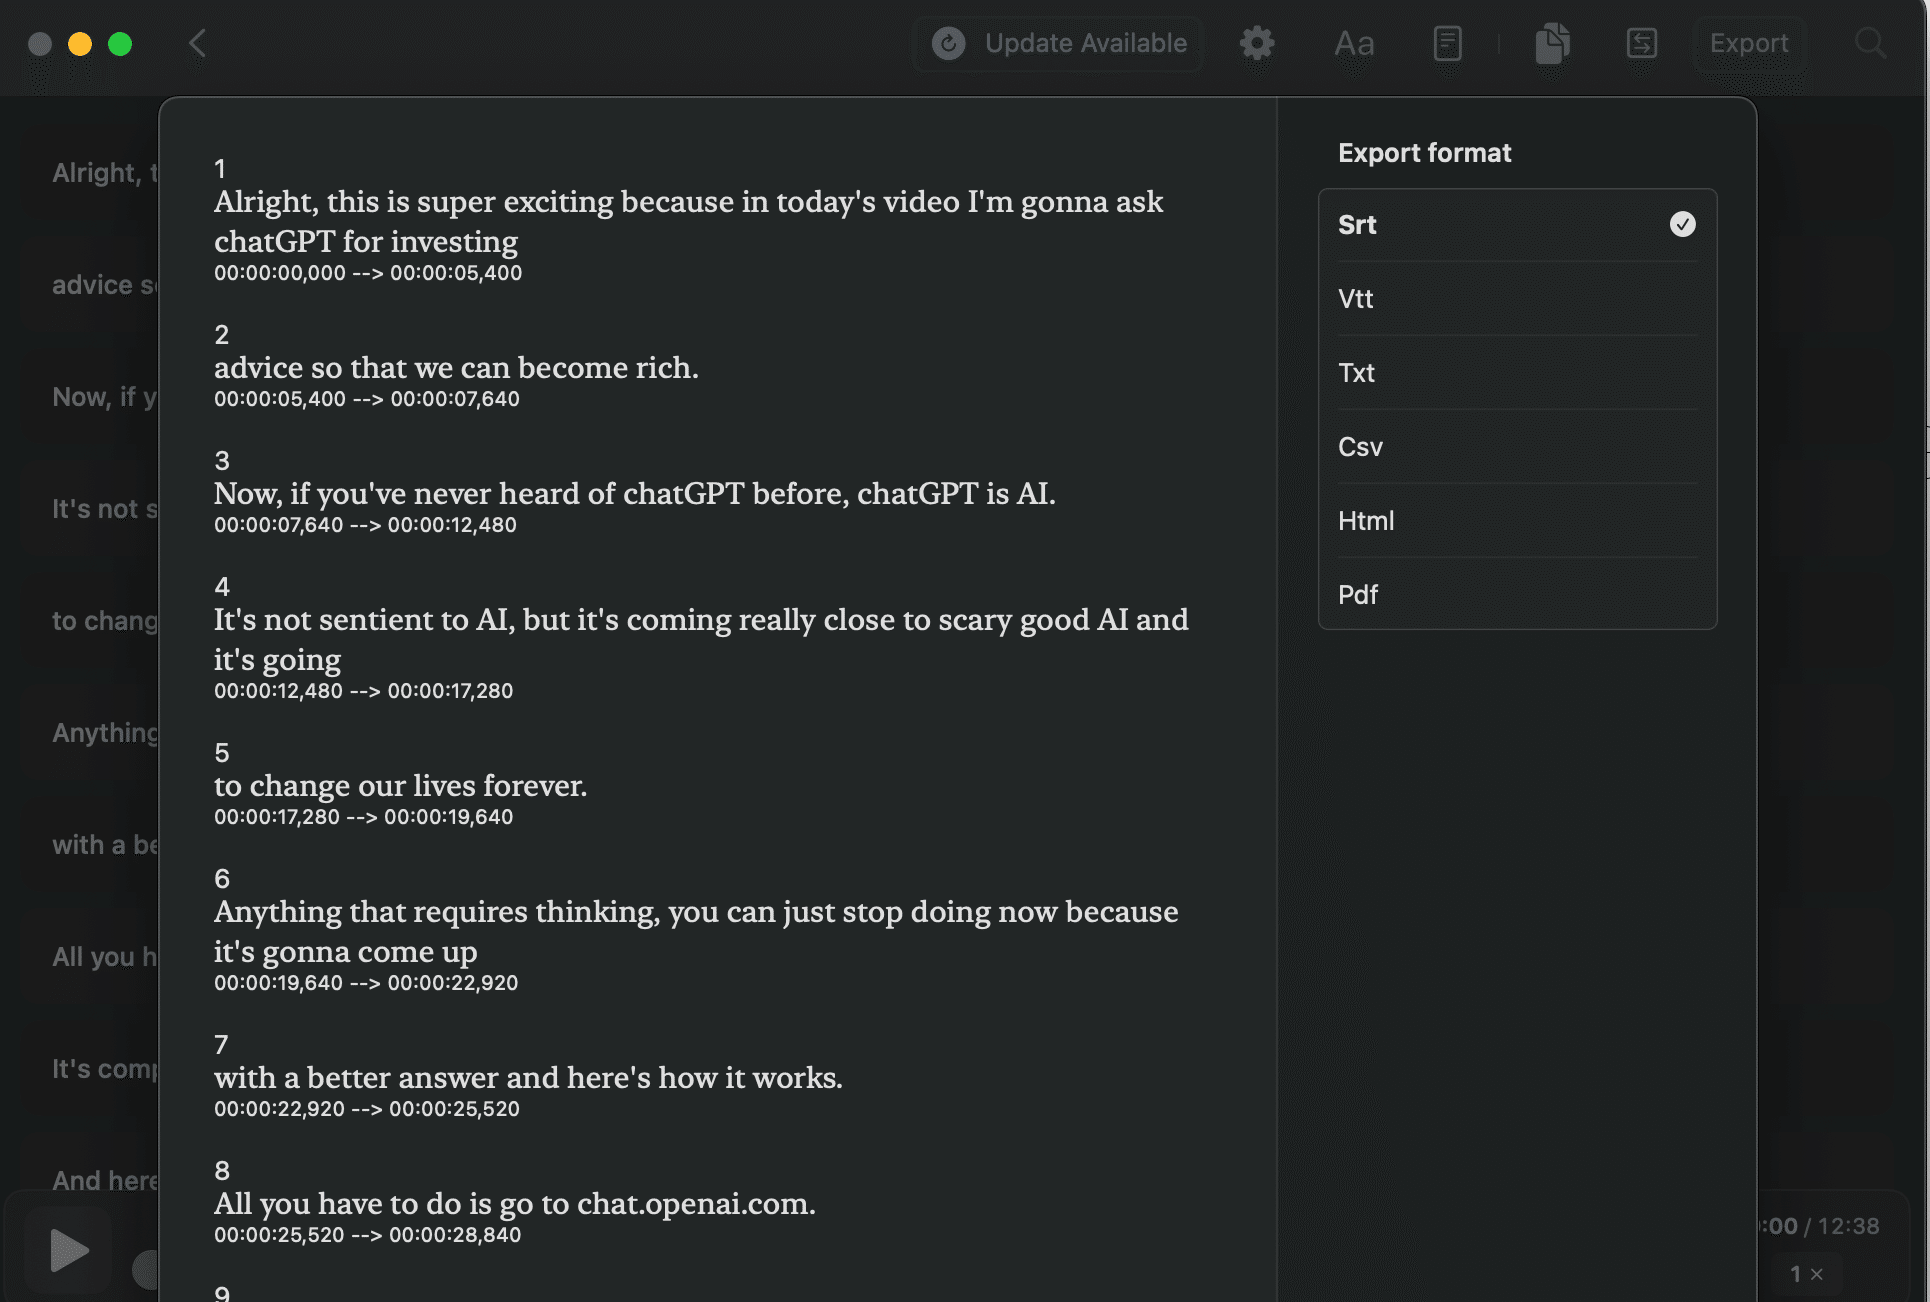
Task: Change the 1× playback speed
Action: [1806, 1274]
